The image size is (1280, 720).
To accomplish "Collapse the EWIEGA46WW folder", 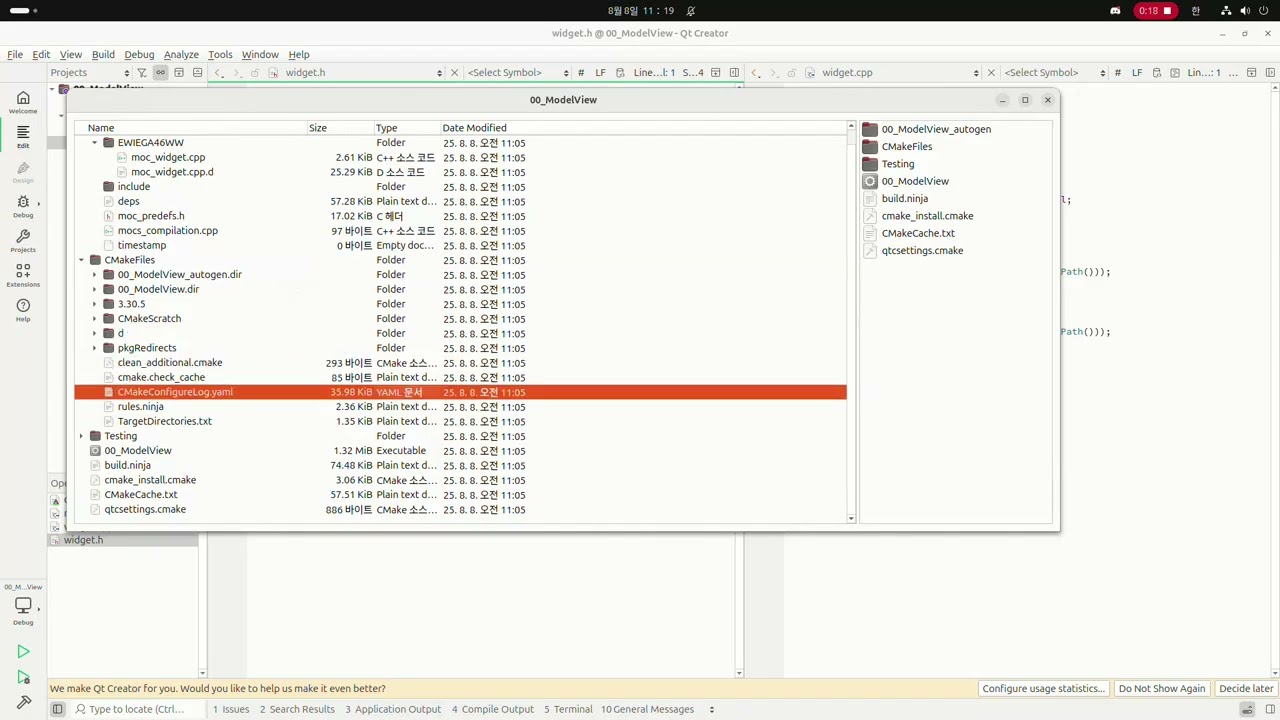I will click(x=95, y=143).
